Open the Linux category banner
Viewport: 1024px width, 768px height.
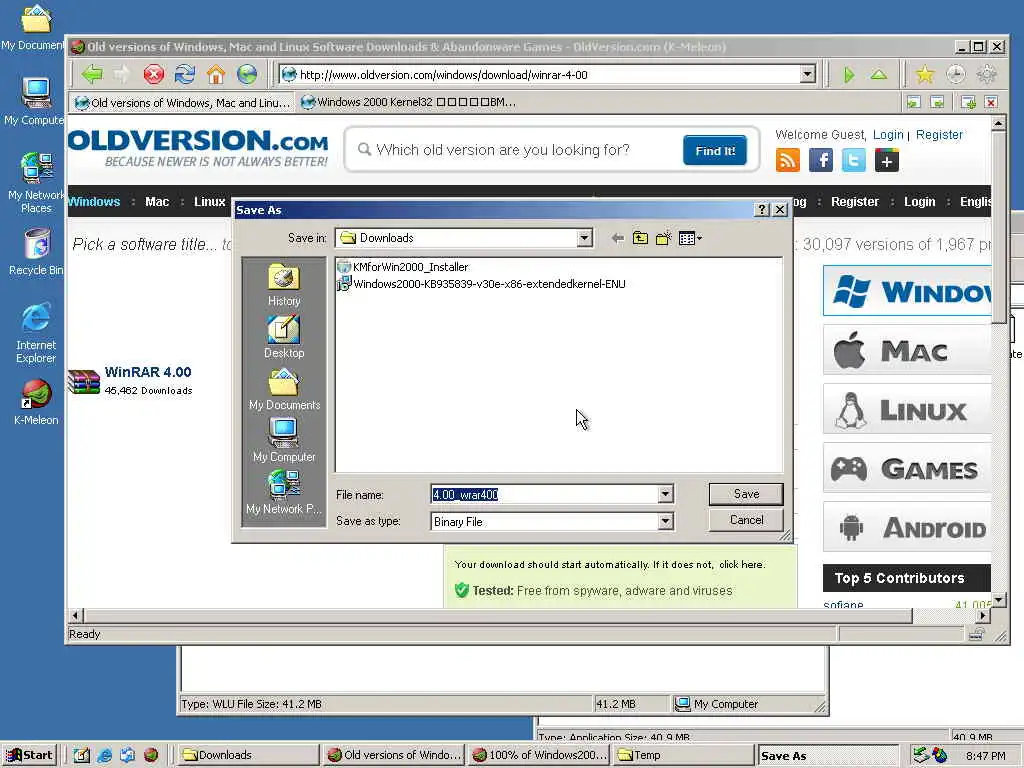(x=907, y=410)
